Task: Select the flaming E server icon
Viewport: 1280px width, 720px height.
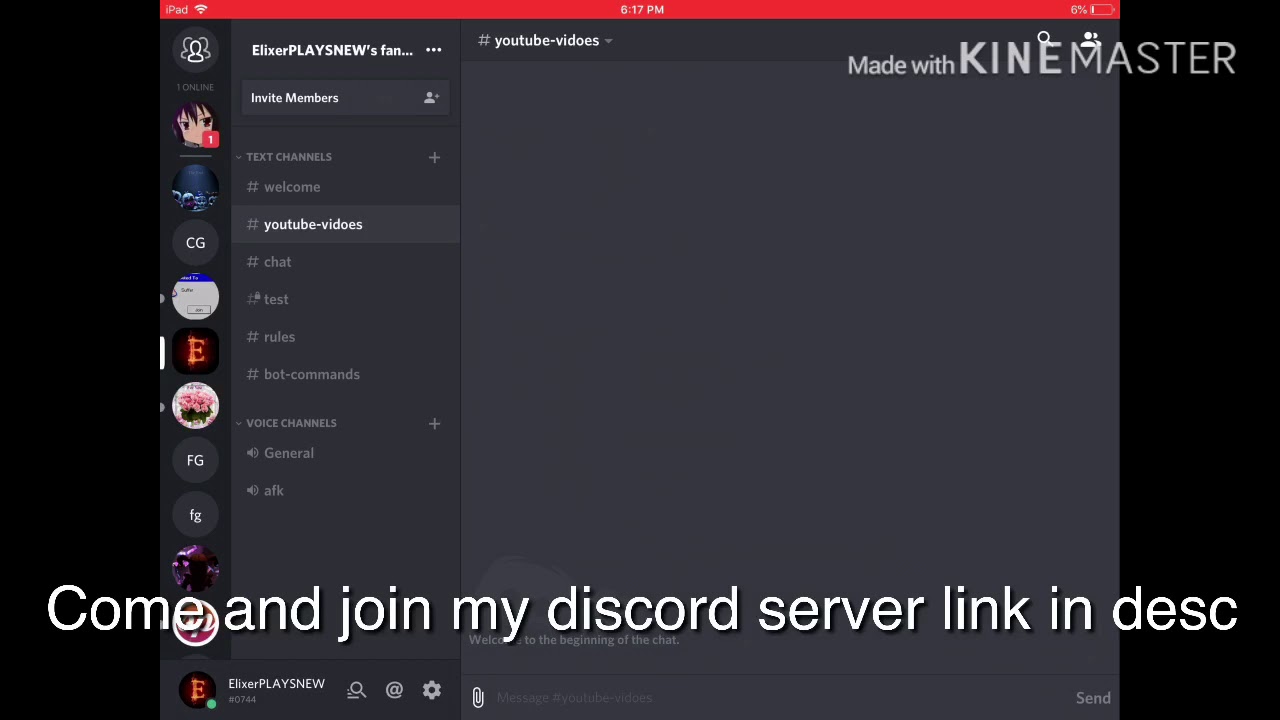Action: point(195,352)
